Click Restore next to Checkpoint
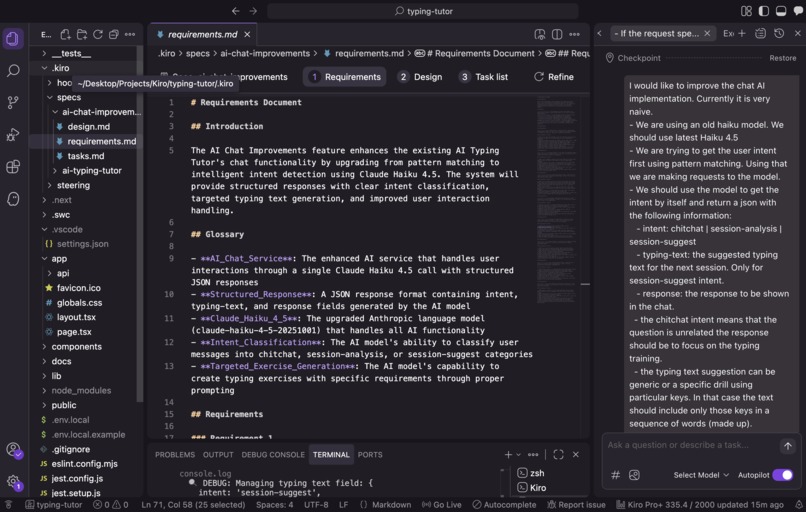Image resolution: width=806 pixels, height=512 pixels. click(x=782, y=58)
